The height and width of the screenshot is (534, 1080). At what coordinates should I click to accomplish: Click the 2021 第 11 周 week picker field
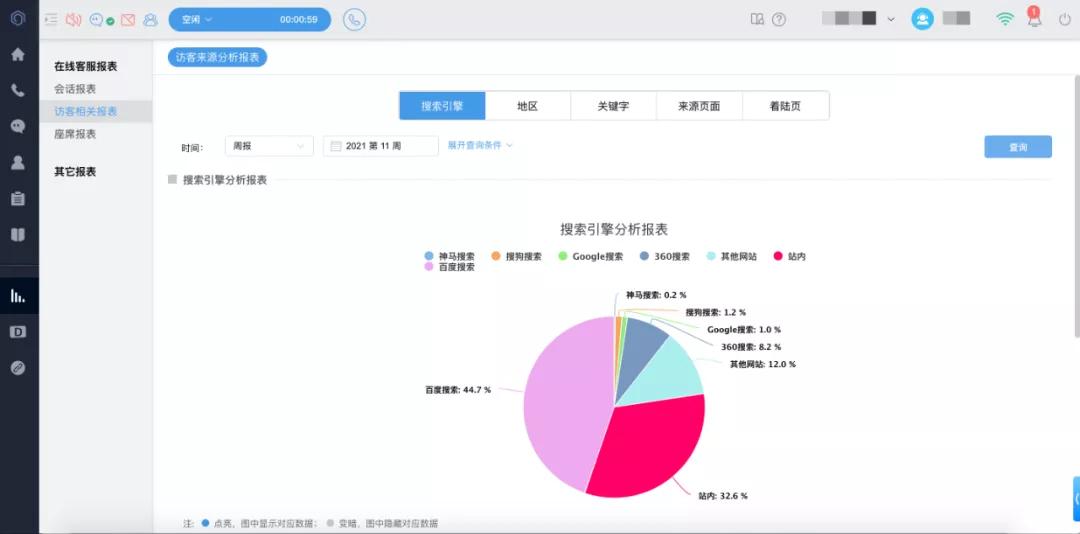(381, 146)
